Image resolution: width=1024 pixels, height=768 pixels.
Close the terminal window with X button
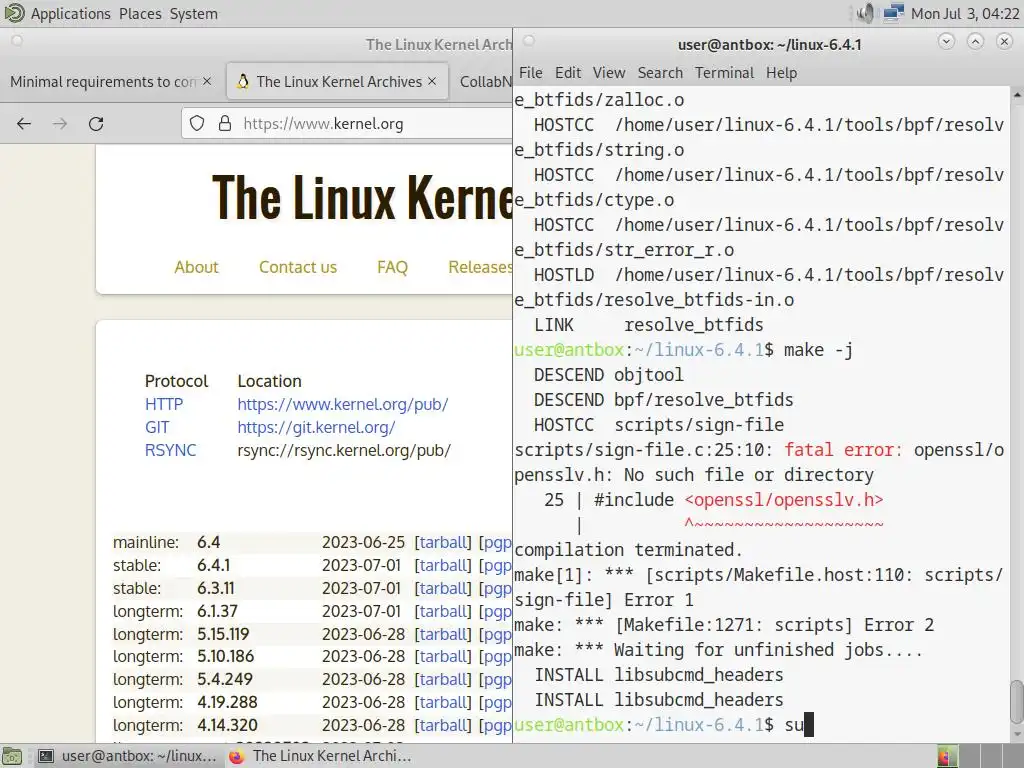[1004, 42]
